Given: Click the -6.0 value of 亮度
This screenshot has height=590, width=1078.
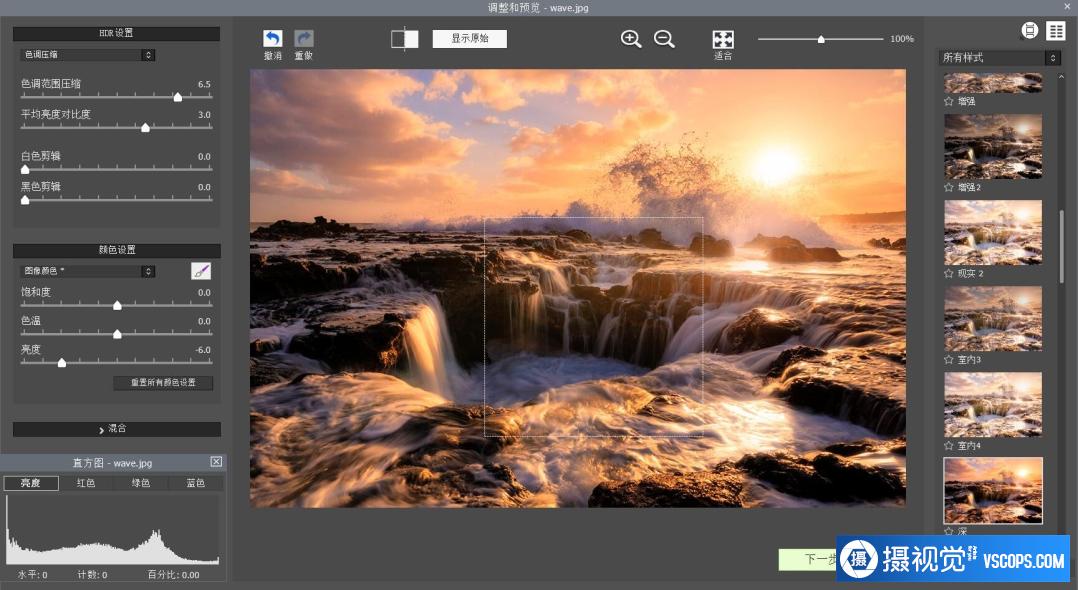Looking at the screenshot, I should pos(203,349).
